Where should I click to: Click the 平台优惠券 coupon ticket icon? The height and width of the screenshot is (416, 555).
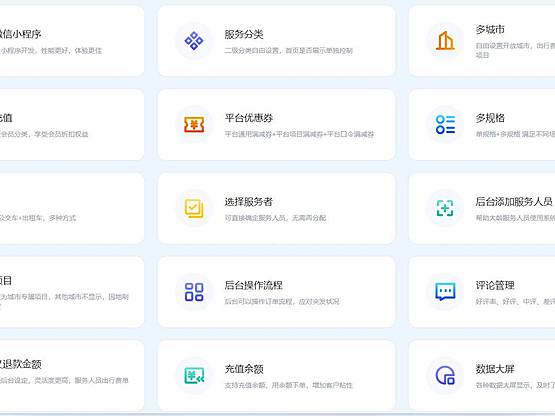(194, 125)
